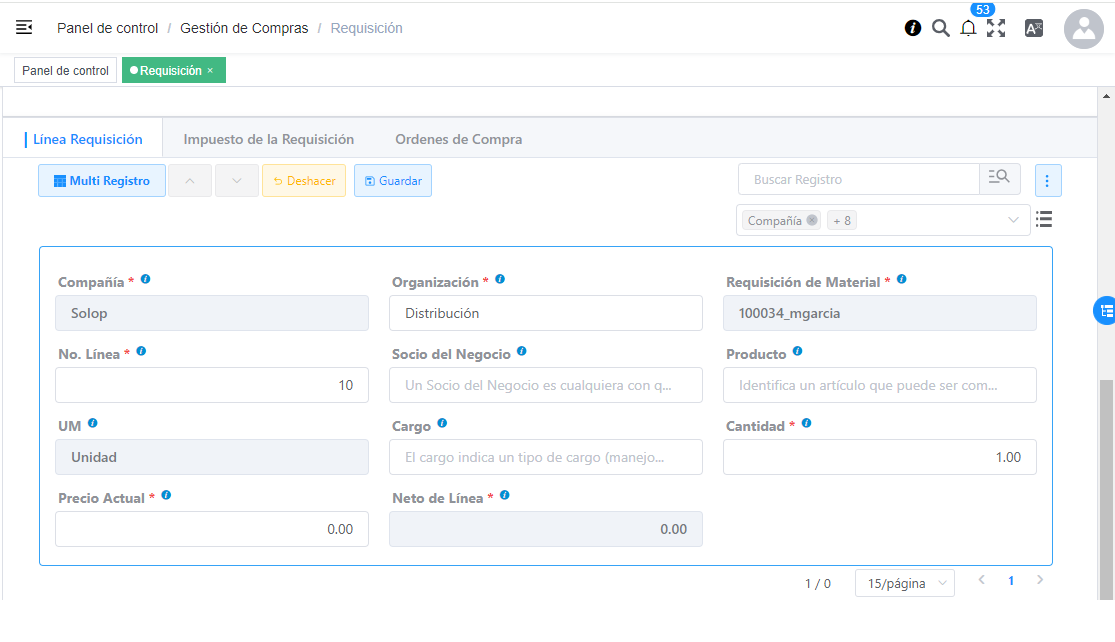The height and width of the screenshot is (642, 1115).
Task: Click the advanced search icon in Buscar Registro
Action: tap(999, 179)
